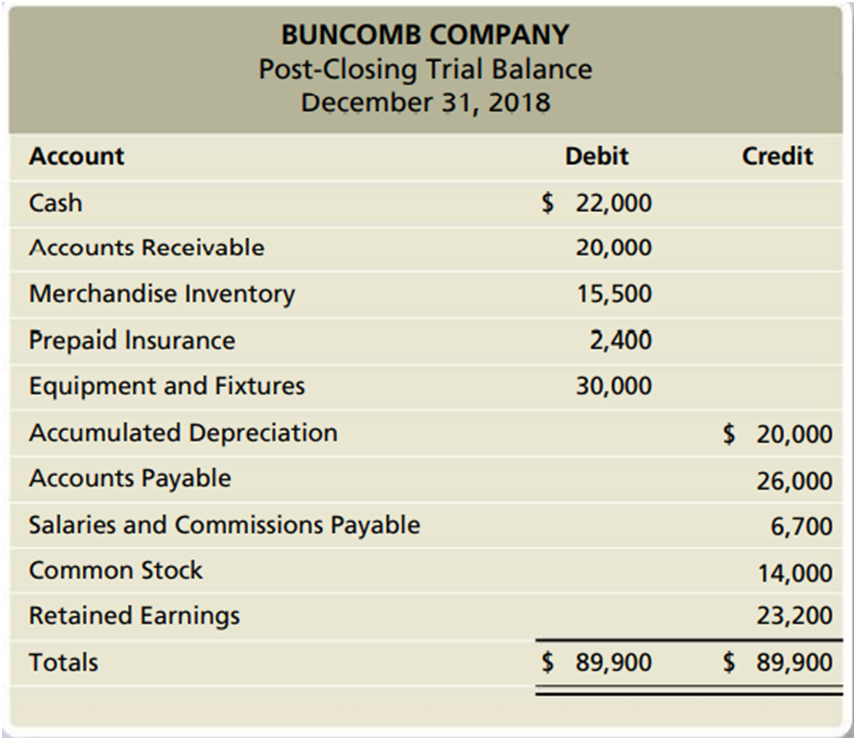Select the $89,900 debit total
This screenshot has height=740, width=856.
coord(597,662)
